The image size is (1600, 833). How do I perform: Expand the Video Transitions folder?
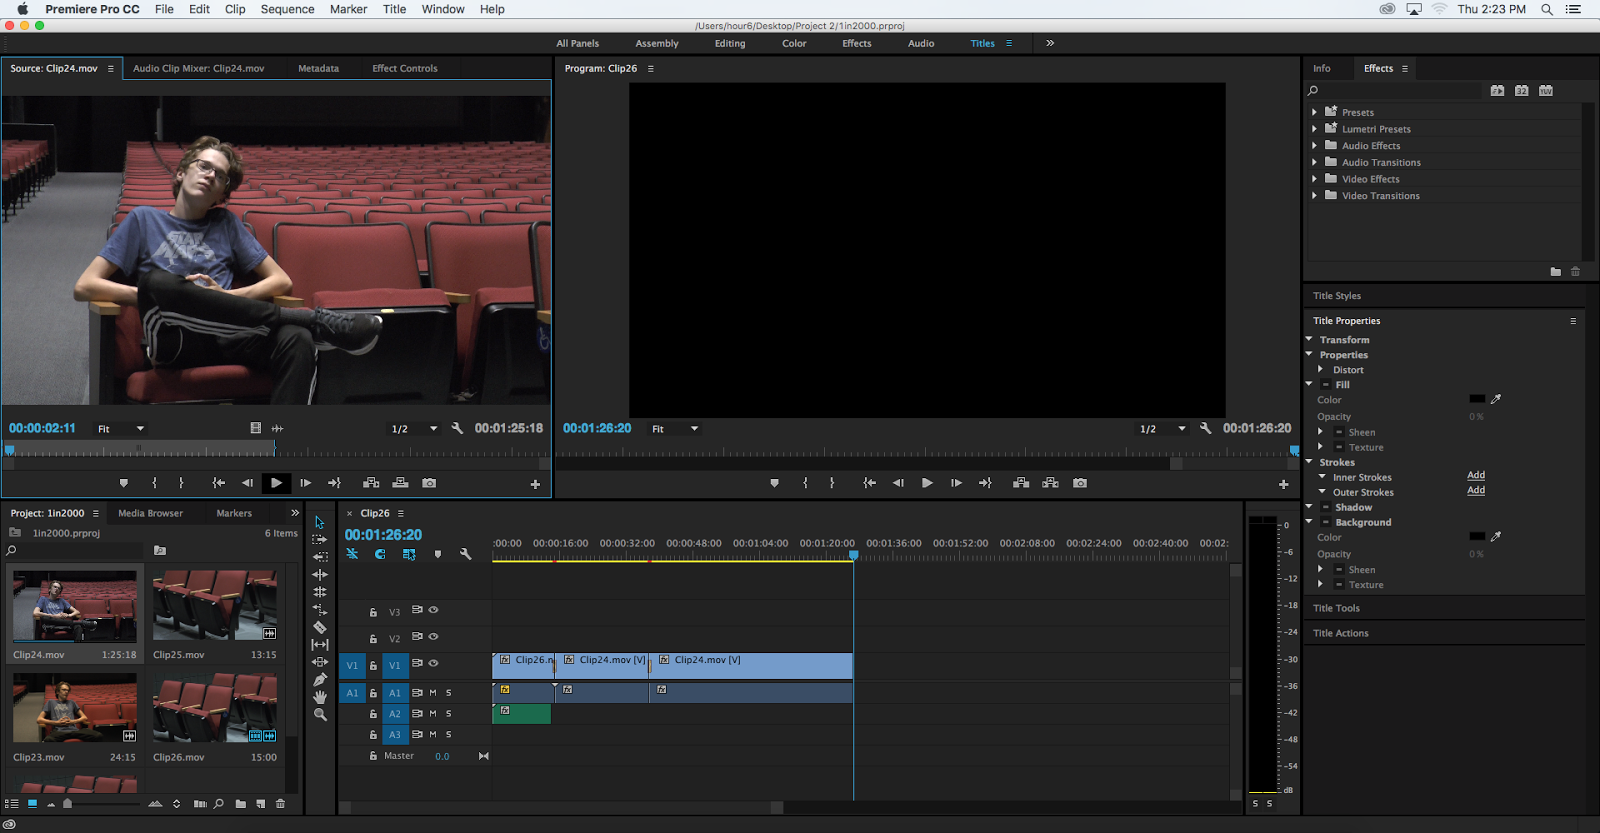tap(1314, 196)
